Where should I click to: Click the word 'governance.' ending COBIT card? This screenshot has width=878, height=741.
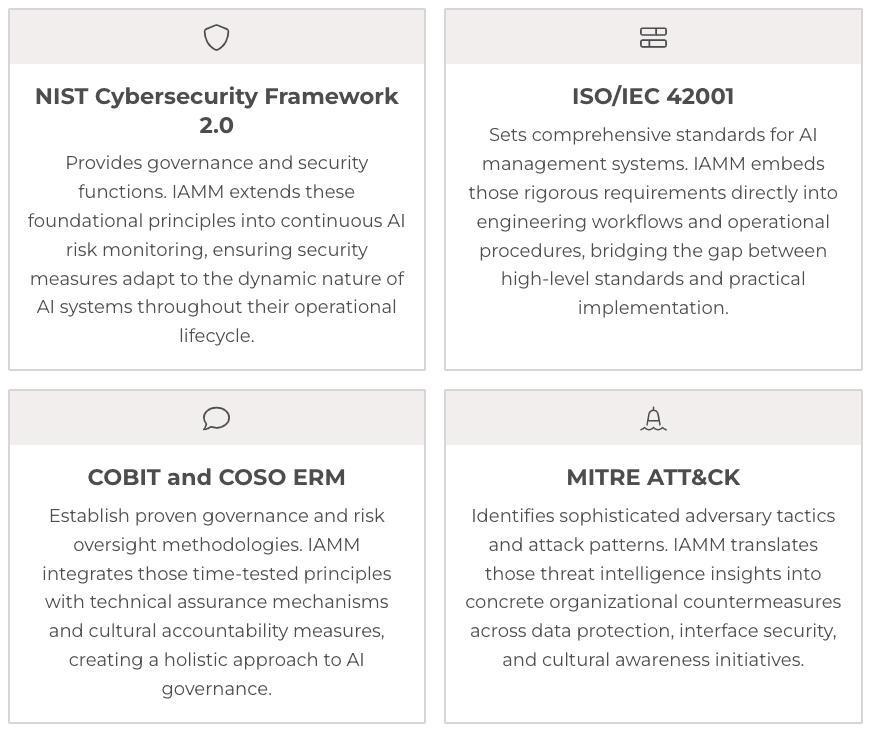(216, 688)
